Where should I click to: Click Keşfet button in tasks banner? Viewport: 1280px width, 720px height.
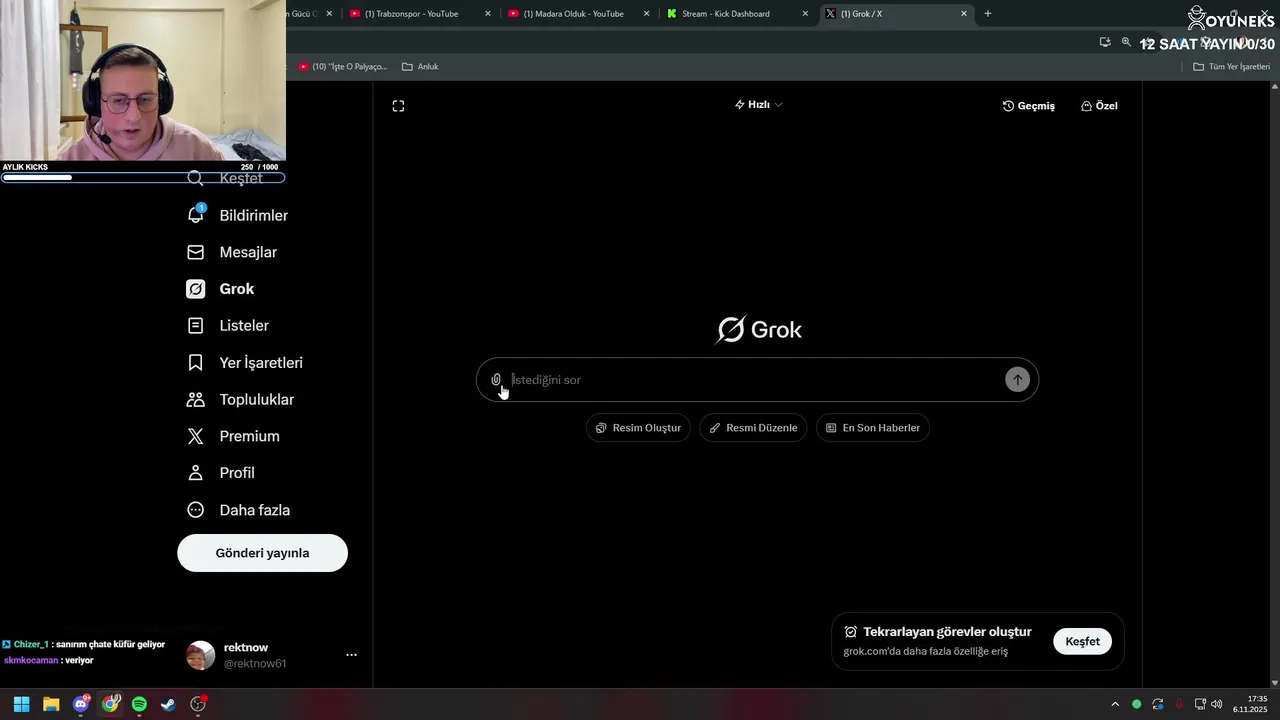1082,642
